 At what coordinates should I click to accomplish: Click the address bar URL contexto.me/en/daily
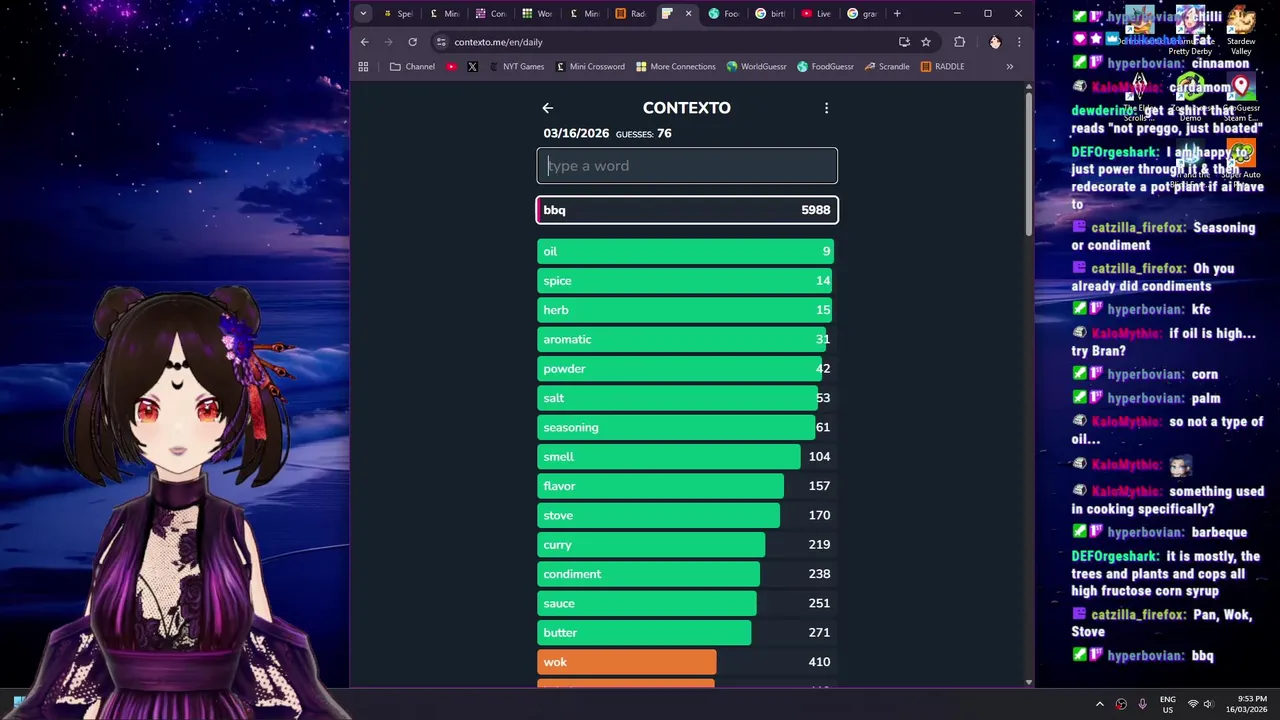coord(498,42)
